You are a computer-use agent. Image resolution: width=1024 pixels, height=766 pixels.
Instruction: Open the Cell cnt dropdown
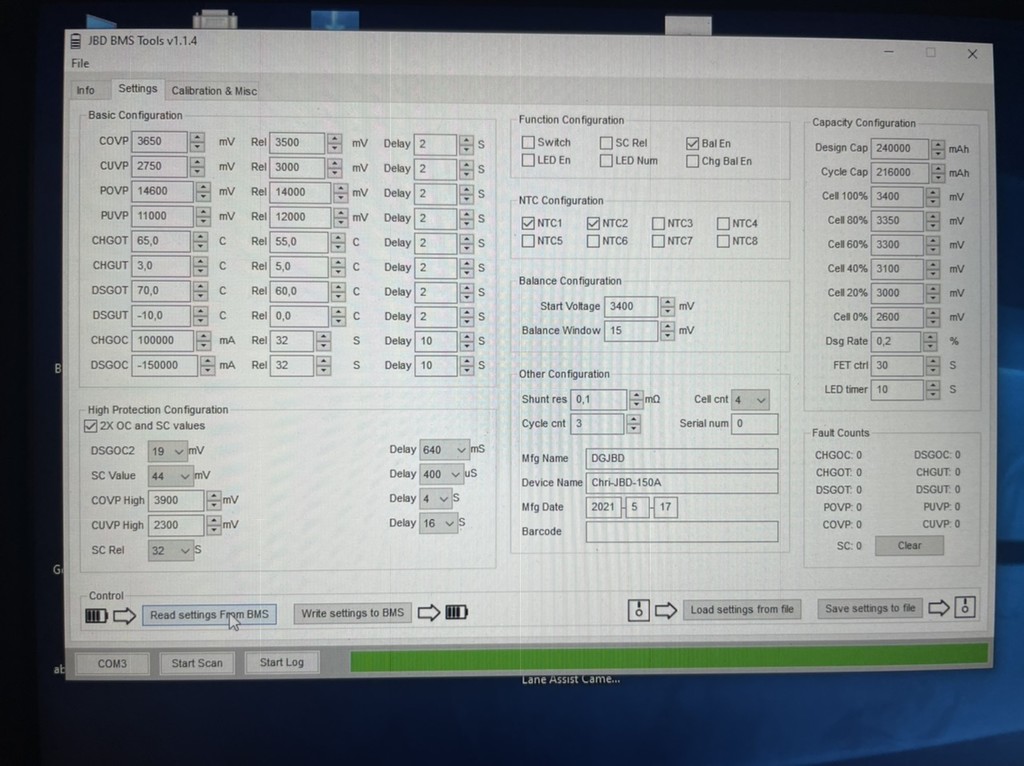[x=750, y=400]
